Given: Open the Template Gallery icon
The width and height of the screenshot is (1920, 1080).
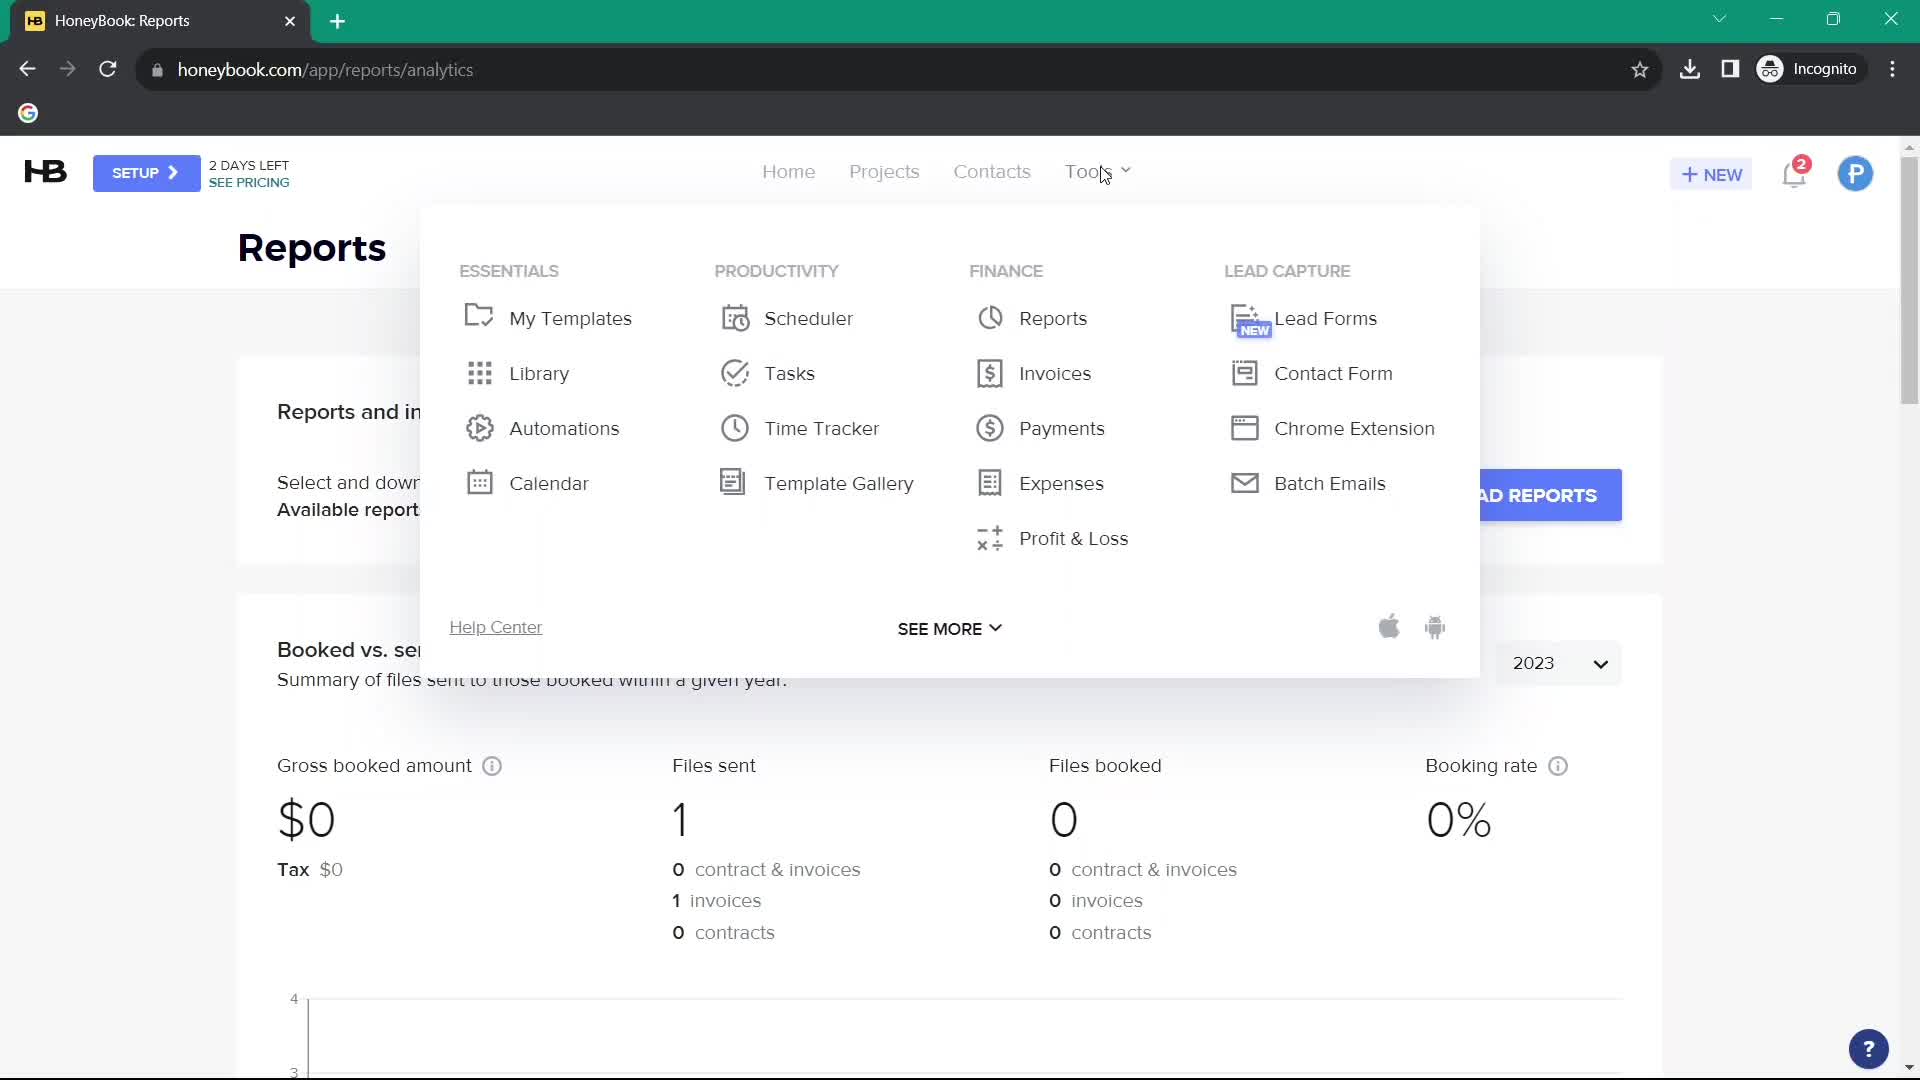Looking at the screenshot, I should (733, 482).
